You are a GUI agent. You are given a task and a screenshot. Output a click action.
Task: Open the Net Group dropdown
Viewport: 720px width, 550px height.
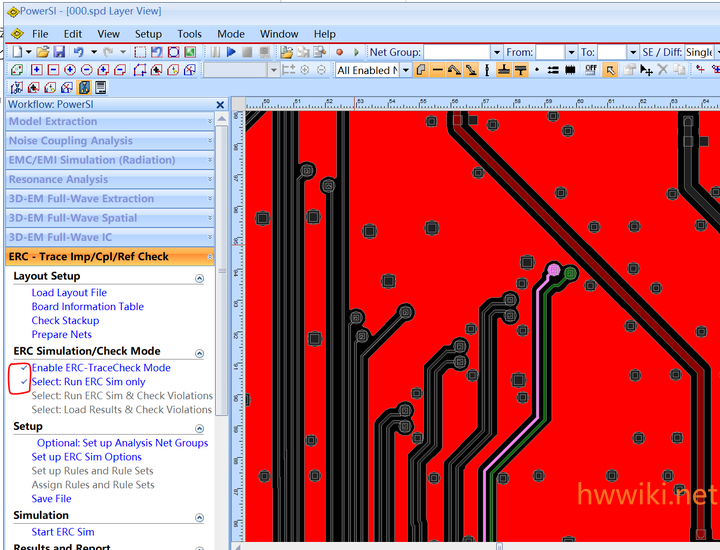496,52
